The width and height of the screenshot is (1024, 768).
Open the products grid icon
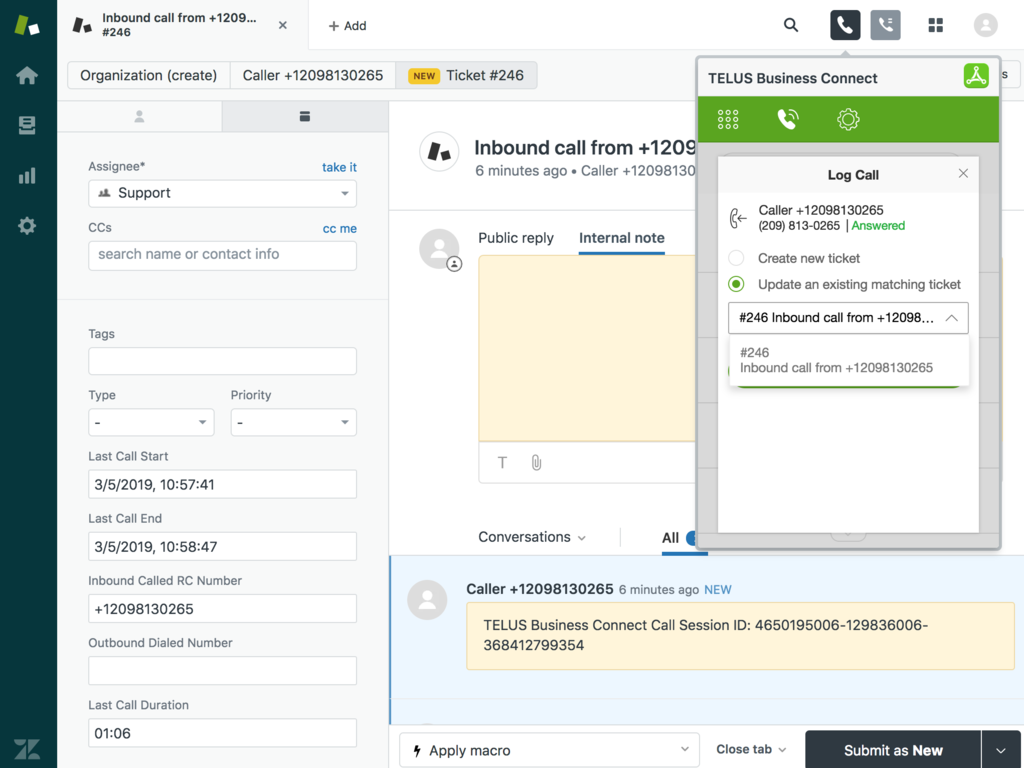(x=936, y=25)
